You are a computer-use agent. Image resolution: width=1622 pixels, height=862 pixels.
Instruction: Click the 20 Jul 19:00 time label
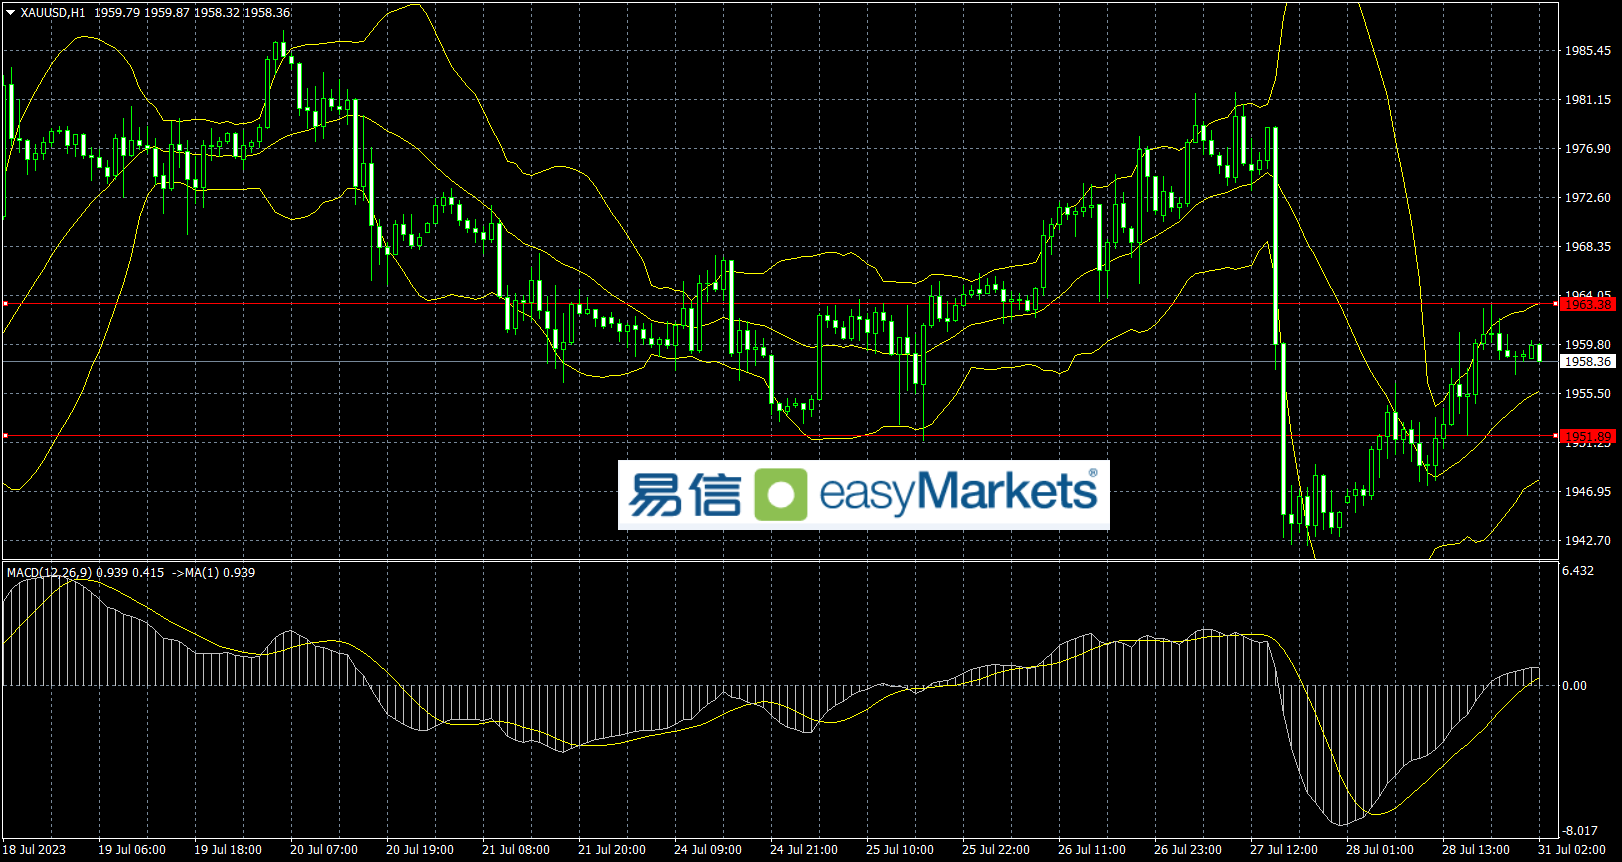pyautogui.click(x=420, y=850)
